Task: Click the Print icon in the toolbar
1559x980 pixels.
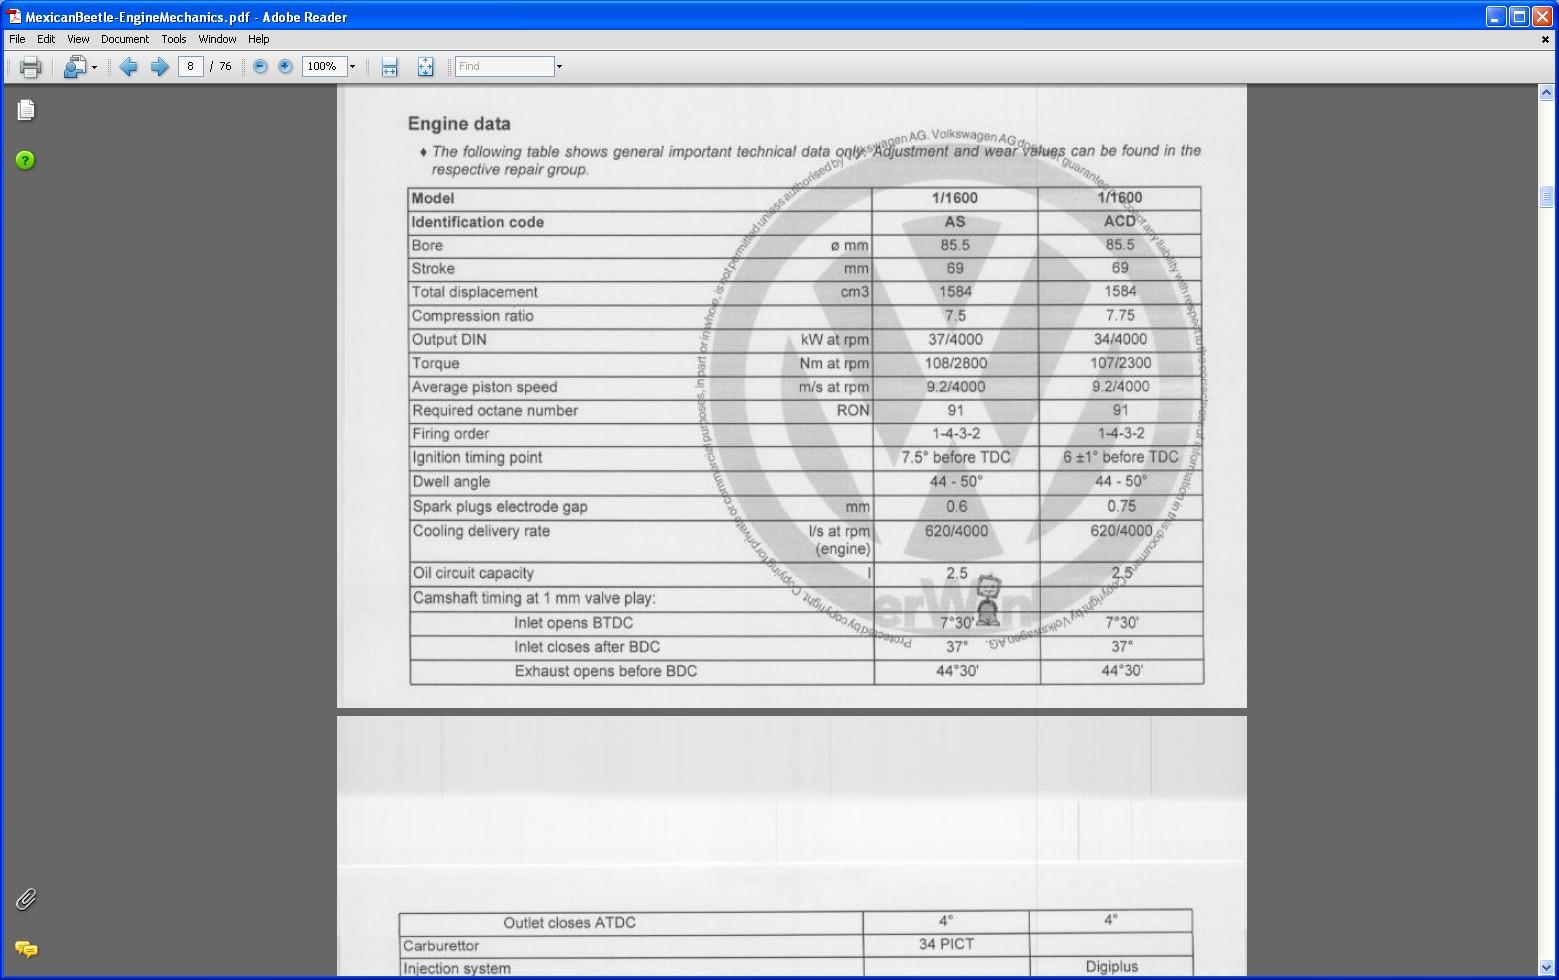Action: pos(30,67)
